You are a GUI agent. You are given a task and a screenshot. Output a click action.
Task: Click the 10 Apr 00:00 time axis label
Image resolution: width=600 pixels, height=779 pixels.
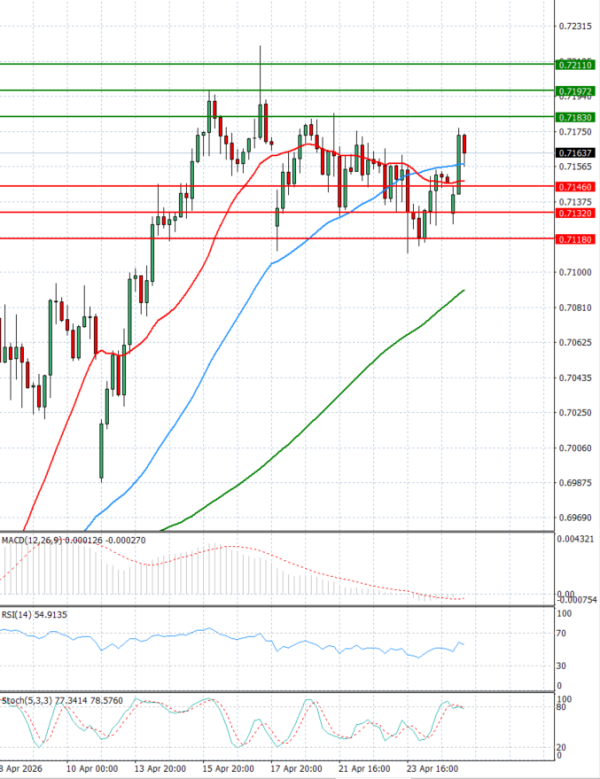coord(94,769)
